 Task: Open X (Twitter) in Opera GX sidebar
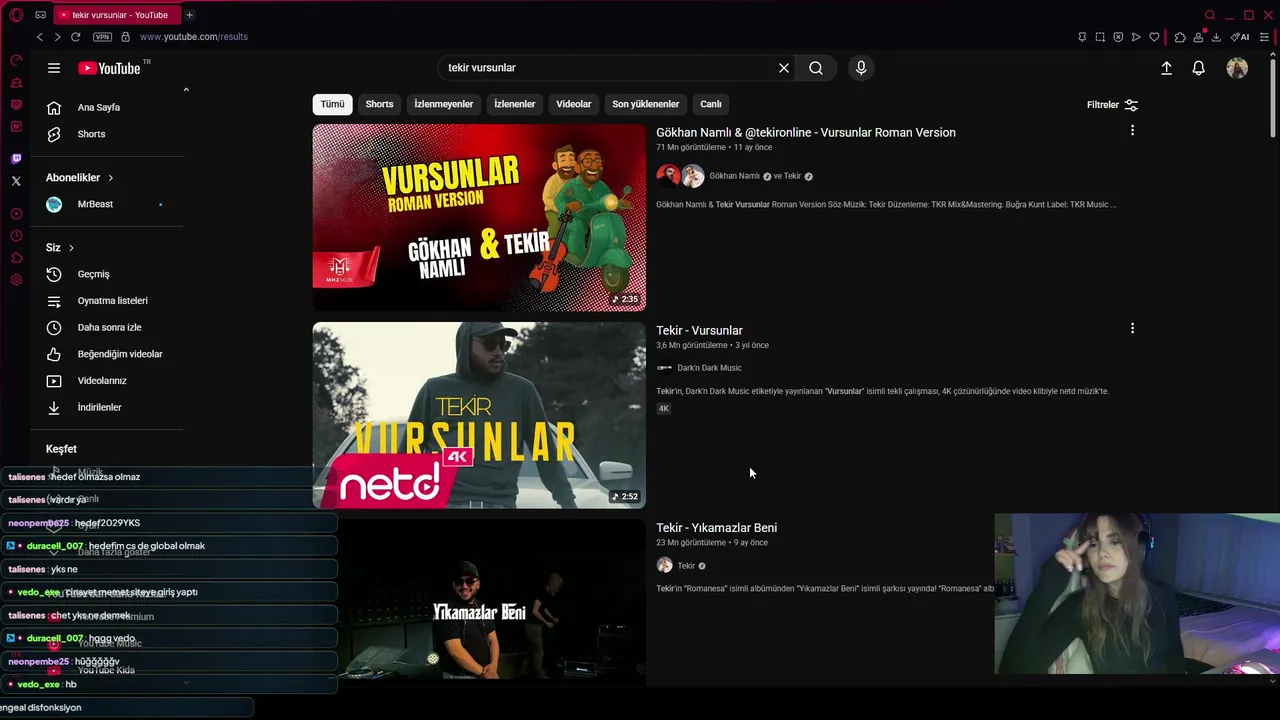pyautogui.click(x=16, y=181)
